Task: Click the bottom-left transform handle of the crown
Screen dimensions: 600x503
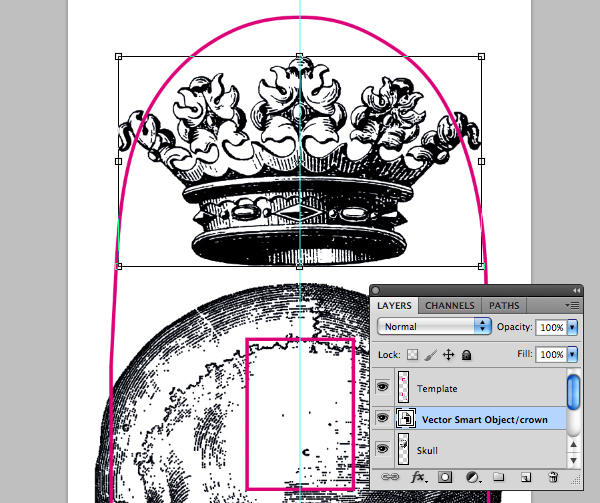Action: pos(119,266)
